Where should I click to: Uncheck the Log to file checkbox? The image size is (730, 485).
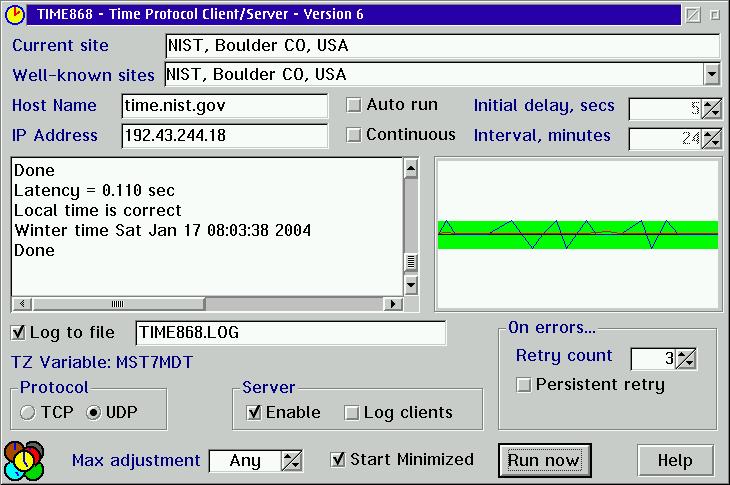(18, 332)
